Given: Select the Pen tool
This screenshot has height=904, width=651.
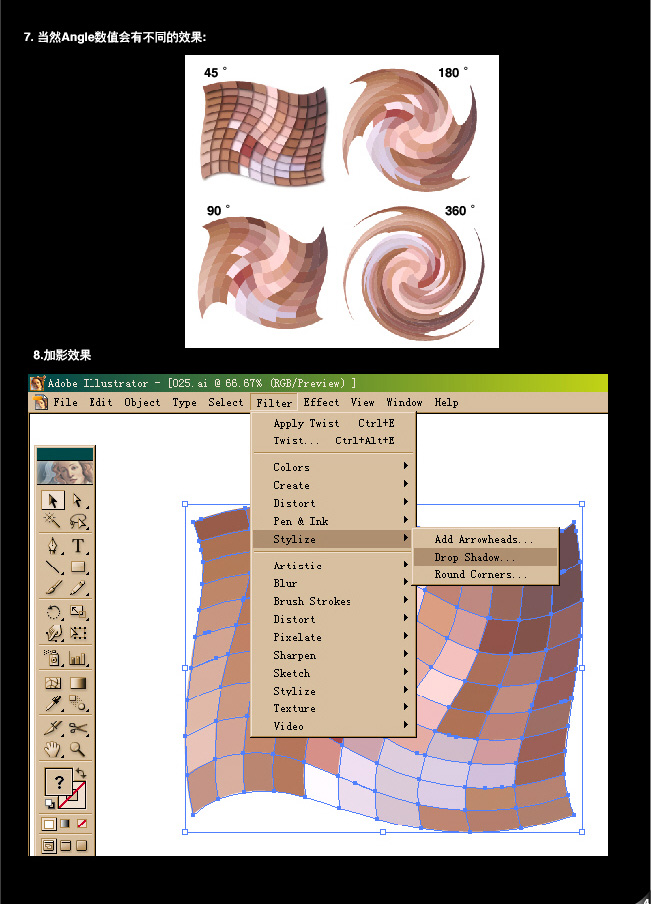Looking at the screenshot, I should point(52,545).
